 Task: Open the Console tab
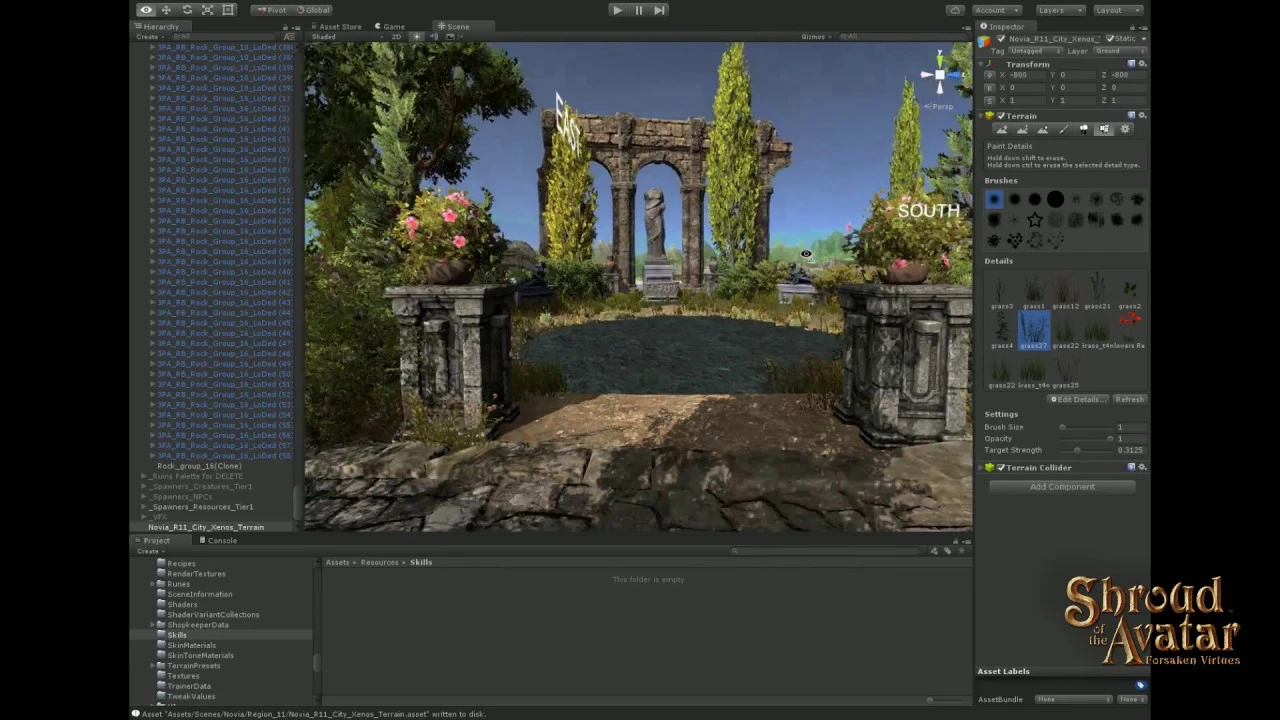pyautogui.click(x=218, y=540)
